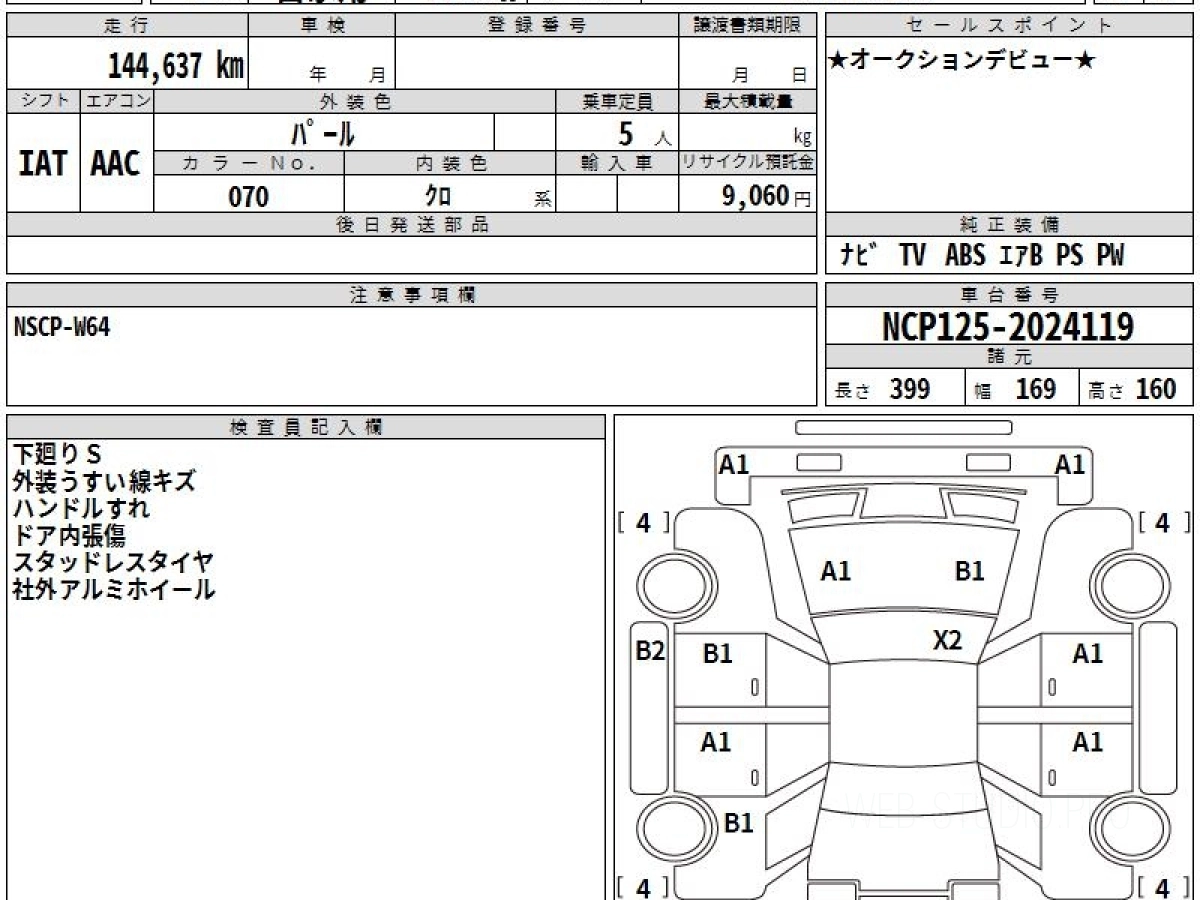Click the 輸入車 header
This screenshot has height=900, width=1200.
tap(617, 163)
